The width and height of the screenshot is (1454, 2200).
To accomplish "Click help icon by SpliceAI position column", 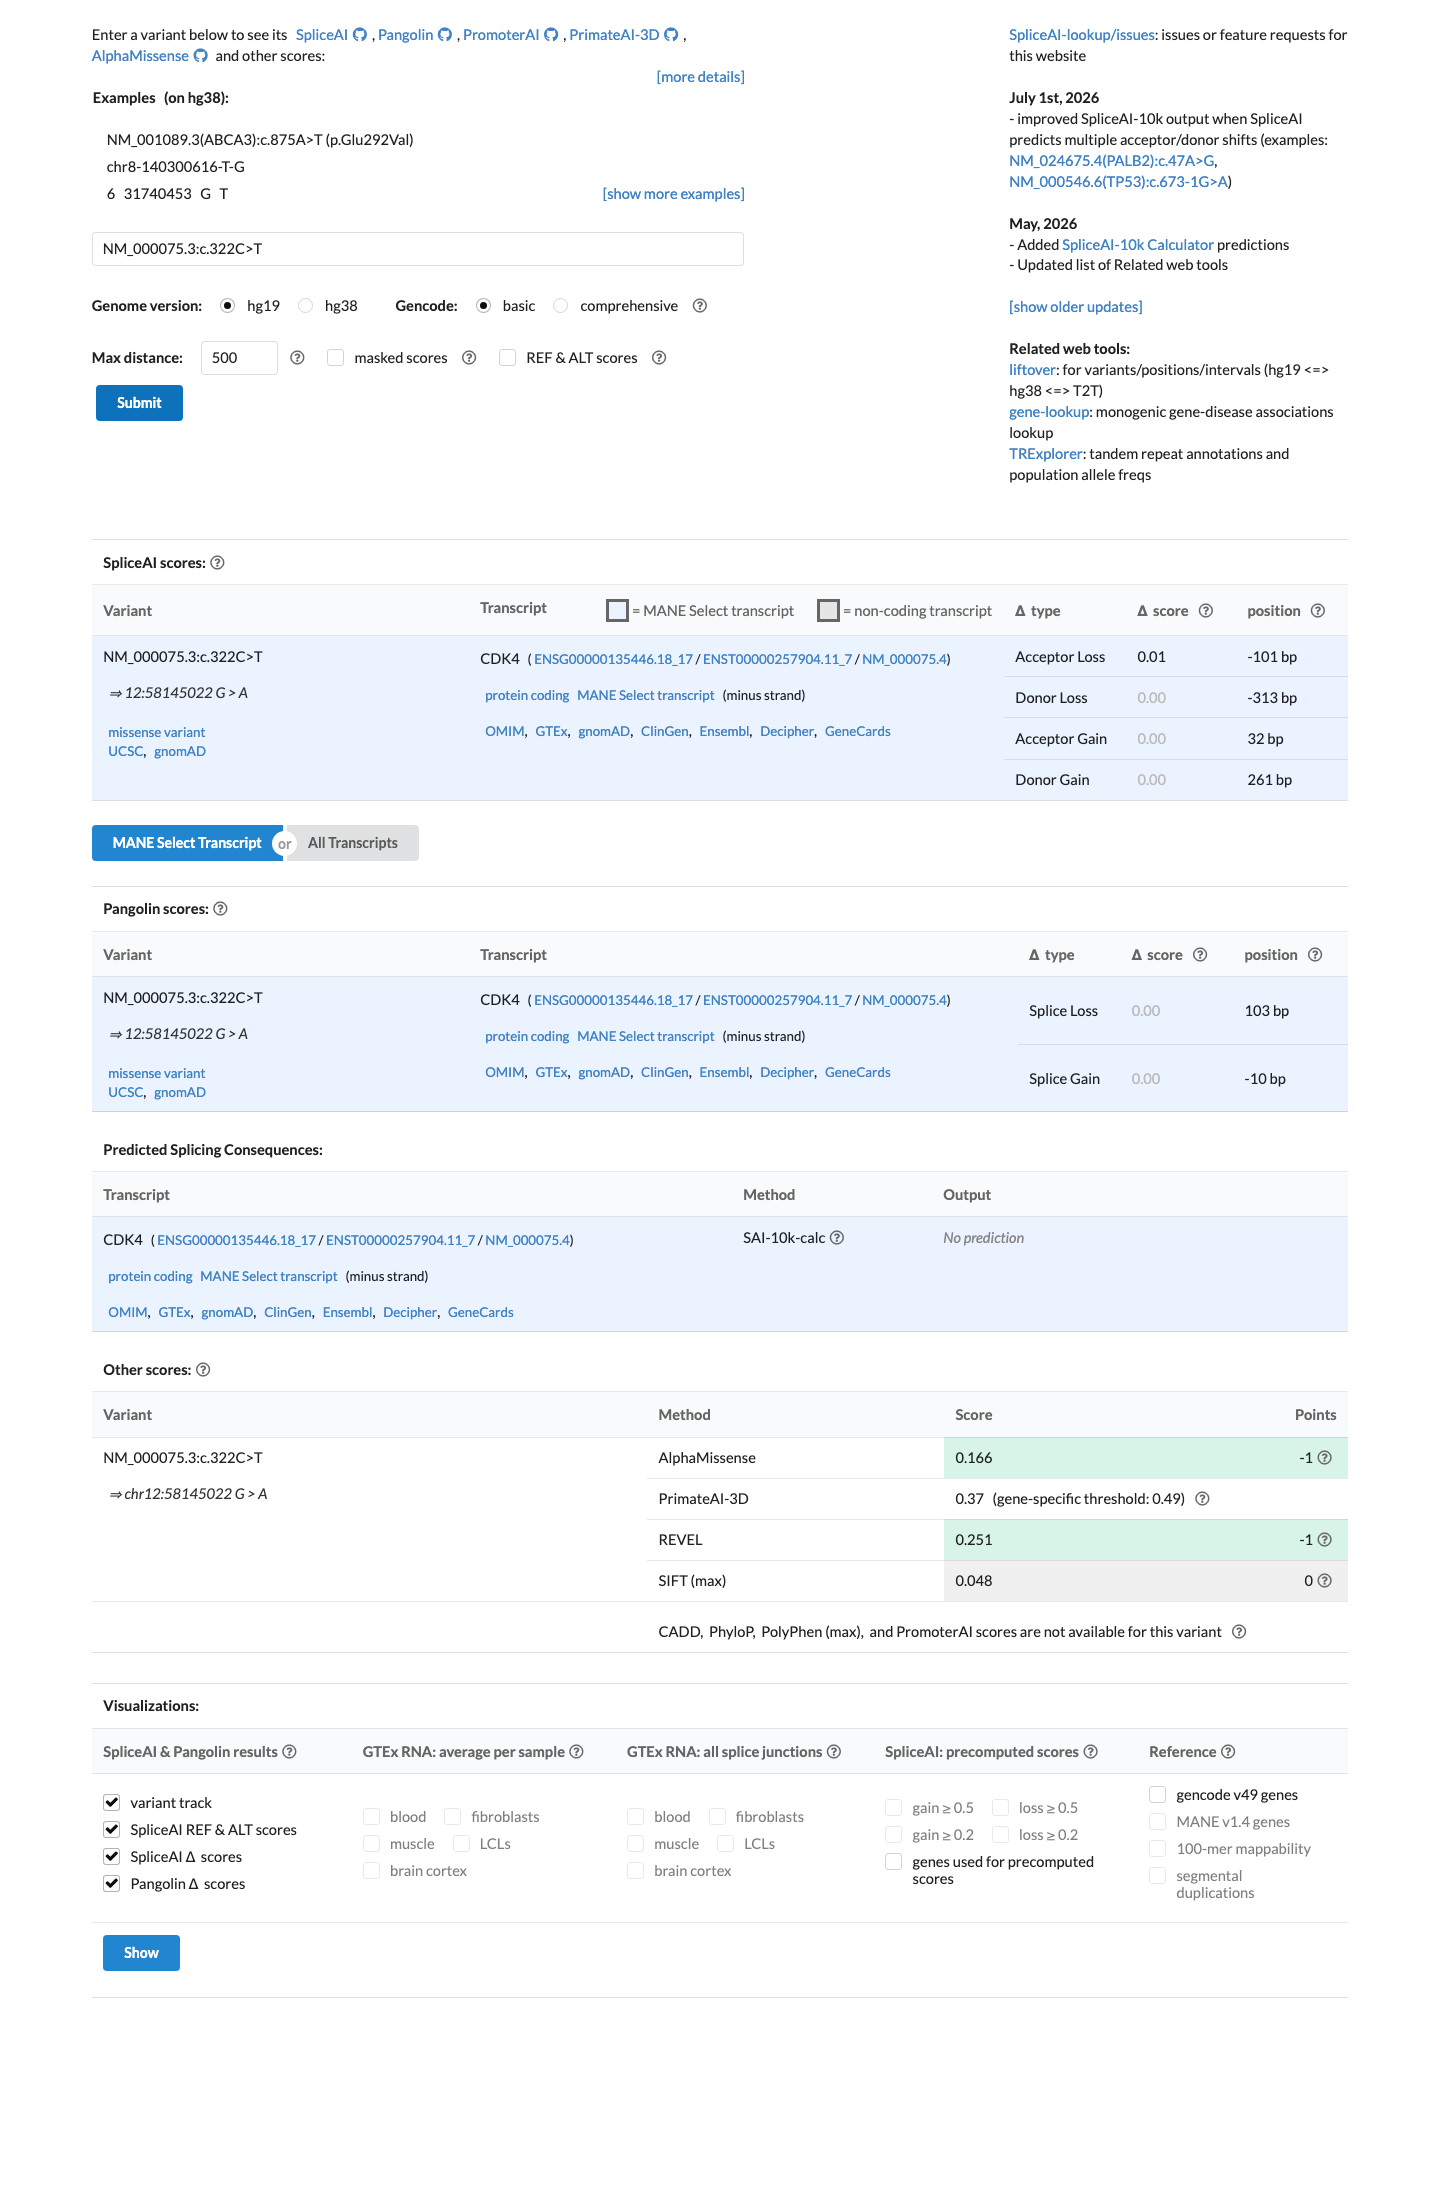I will [x=1318, y=611].
